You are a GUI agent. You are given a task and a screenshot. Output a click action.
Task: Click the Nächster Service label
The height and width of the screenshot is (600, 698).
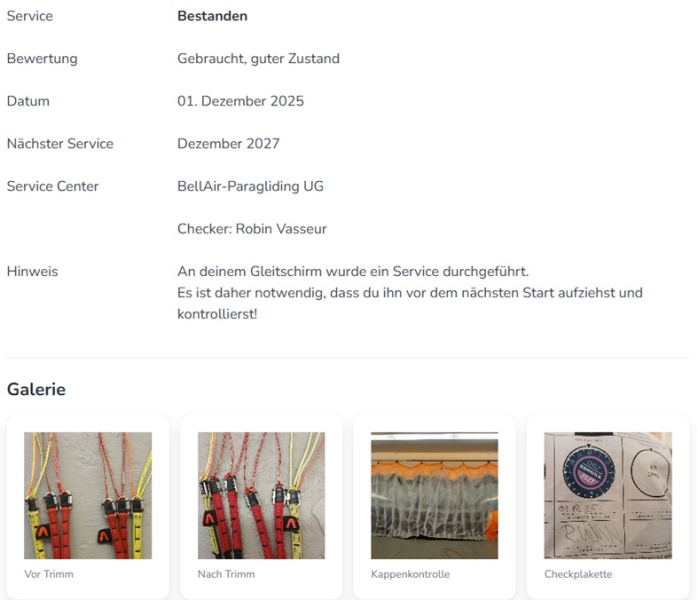tap(60, 143)
